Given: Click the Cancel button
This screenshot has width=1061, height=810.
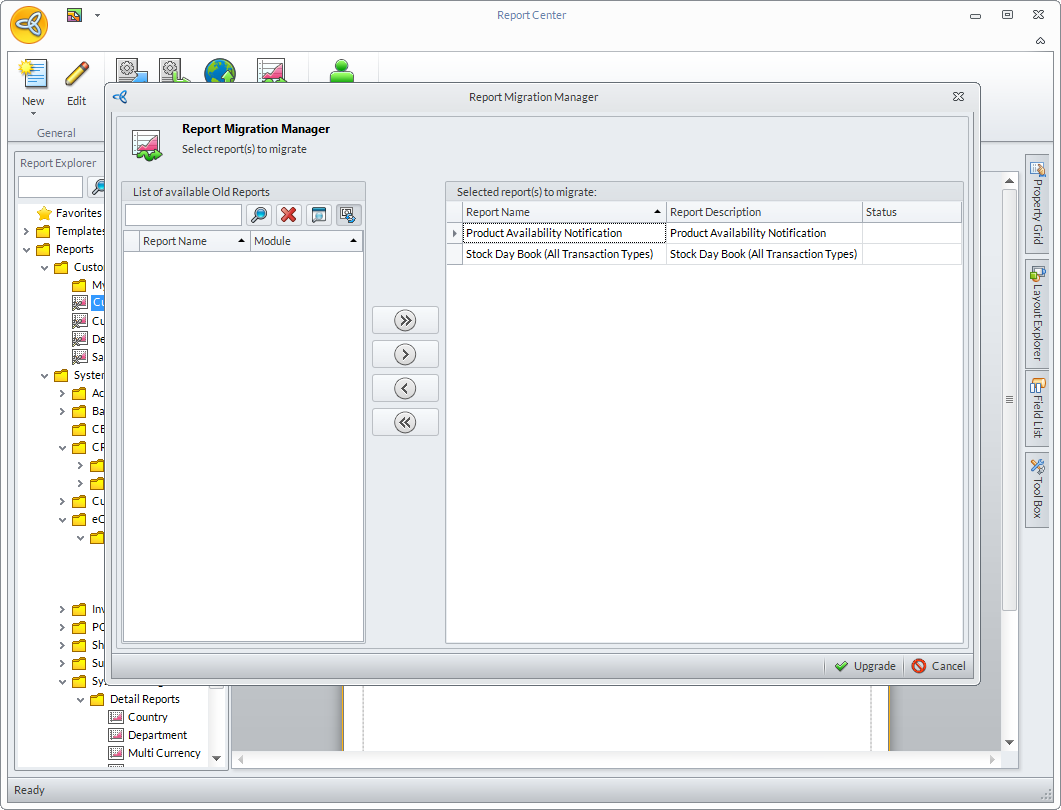Looking at the screenshot, I should coord(939,666).
